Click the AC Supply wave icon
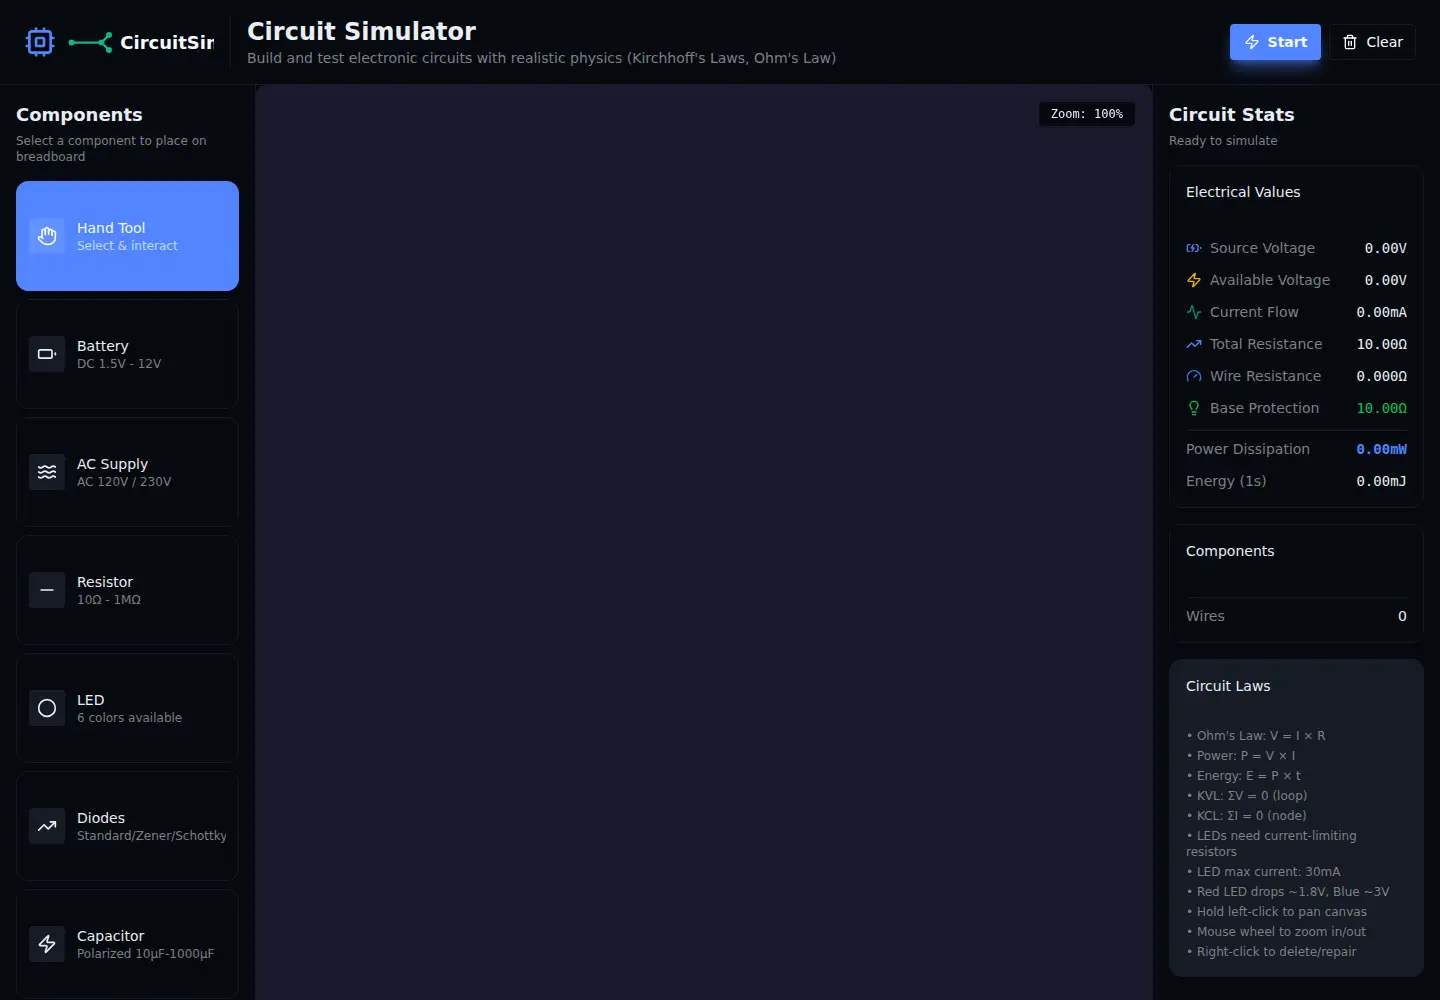The height and width of the screenshot is (1000, 1440). tap(47, 472)
